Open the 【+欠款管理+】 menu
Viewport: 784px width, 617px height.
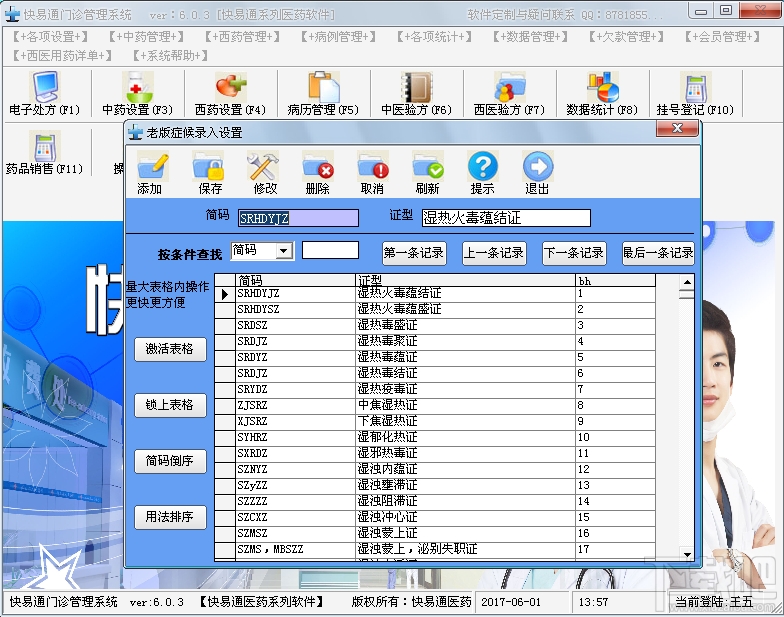(626, 36)
